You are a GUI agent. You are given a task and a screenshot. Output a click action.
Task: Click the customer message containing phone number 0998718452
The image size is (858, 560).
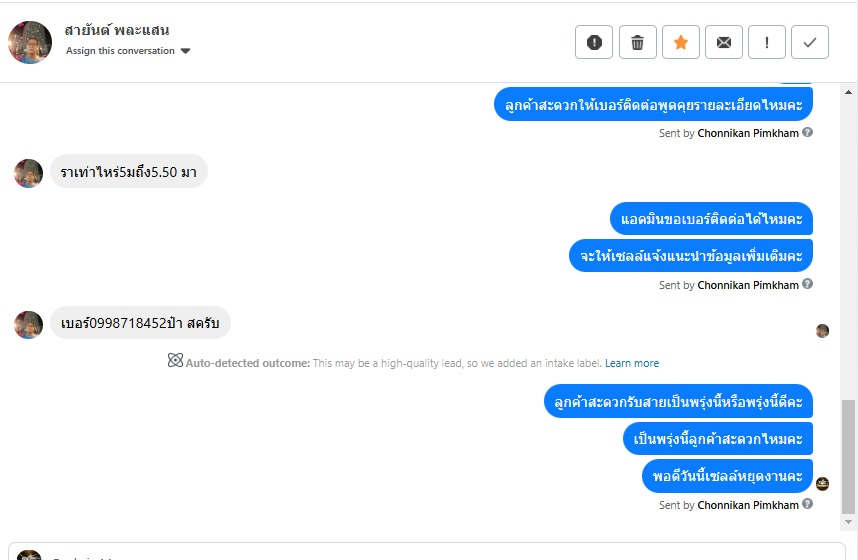coord(140,323)
